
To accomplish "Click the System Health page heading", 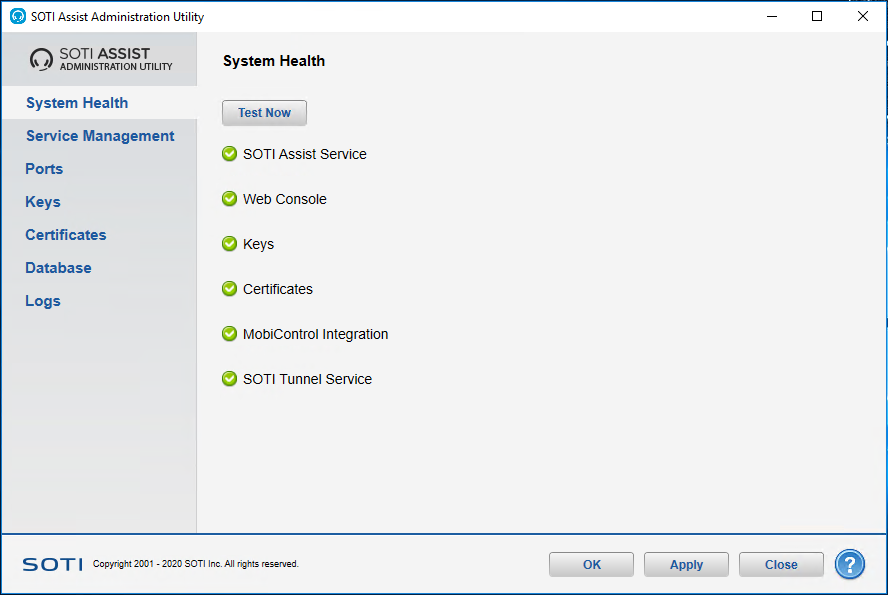I will [274, 61].
